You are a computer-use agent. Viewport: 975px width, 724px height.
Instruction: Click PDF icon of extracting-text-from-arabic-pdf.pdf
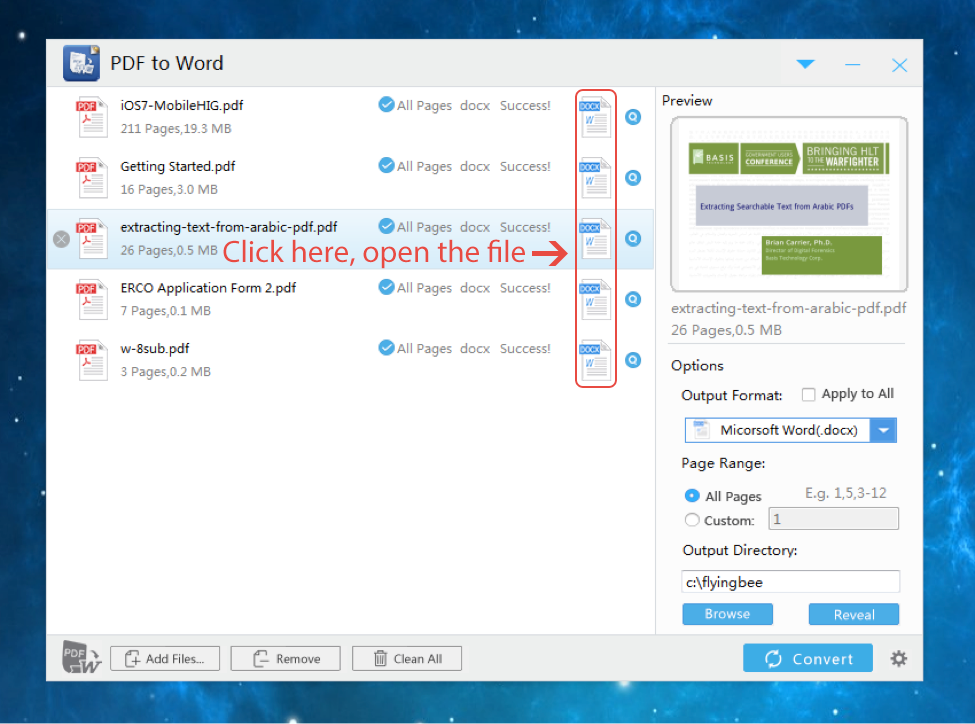tap(91, 239)
